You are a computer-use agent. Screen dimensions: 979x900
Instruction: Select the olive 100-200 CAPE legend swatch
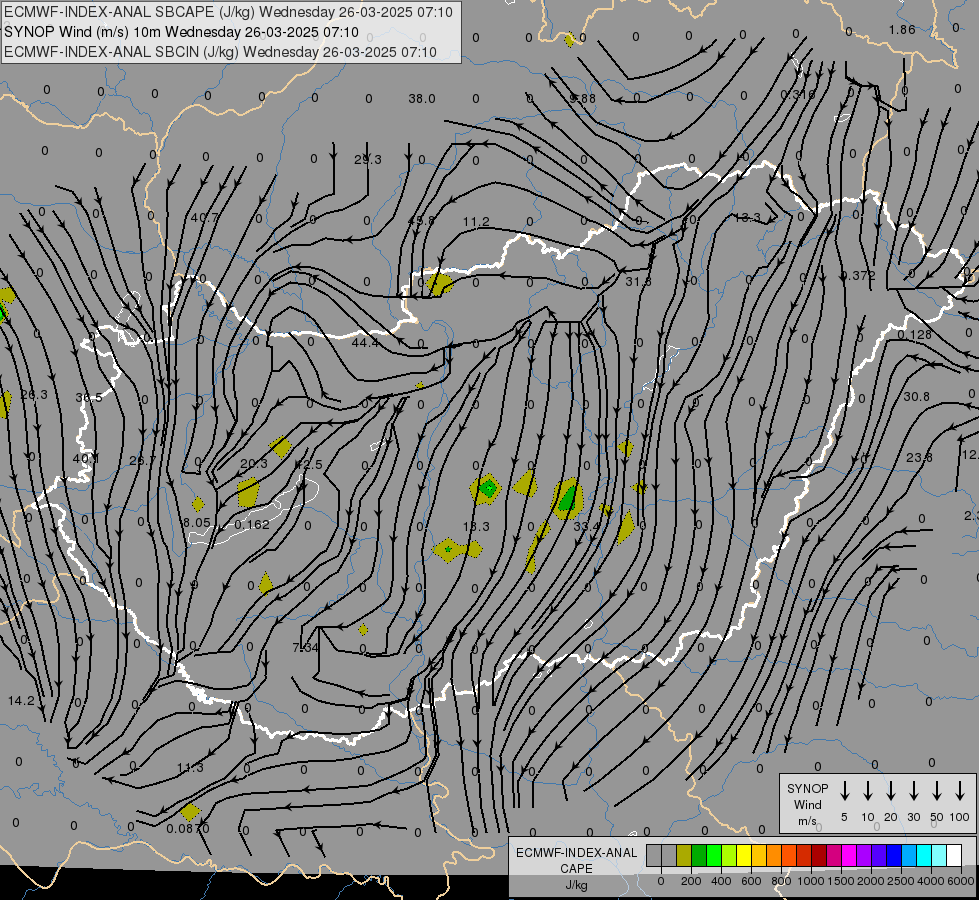pos(684,856)
